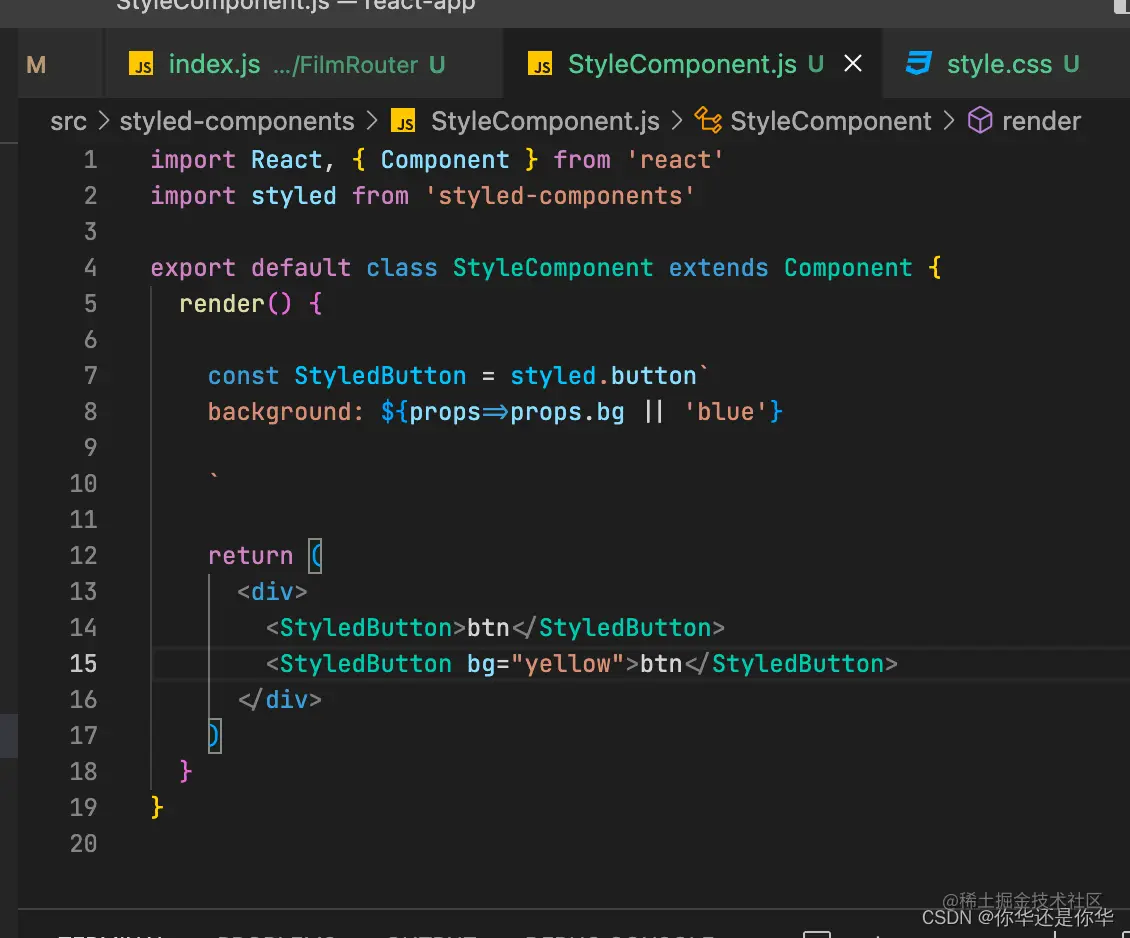Open the style.css tab

(1006, 64)
